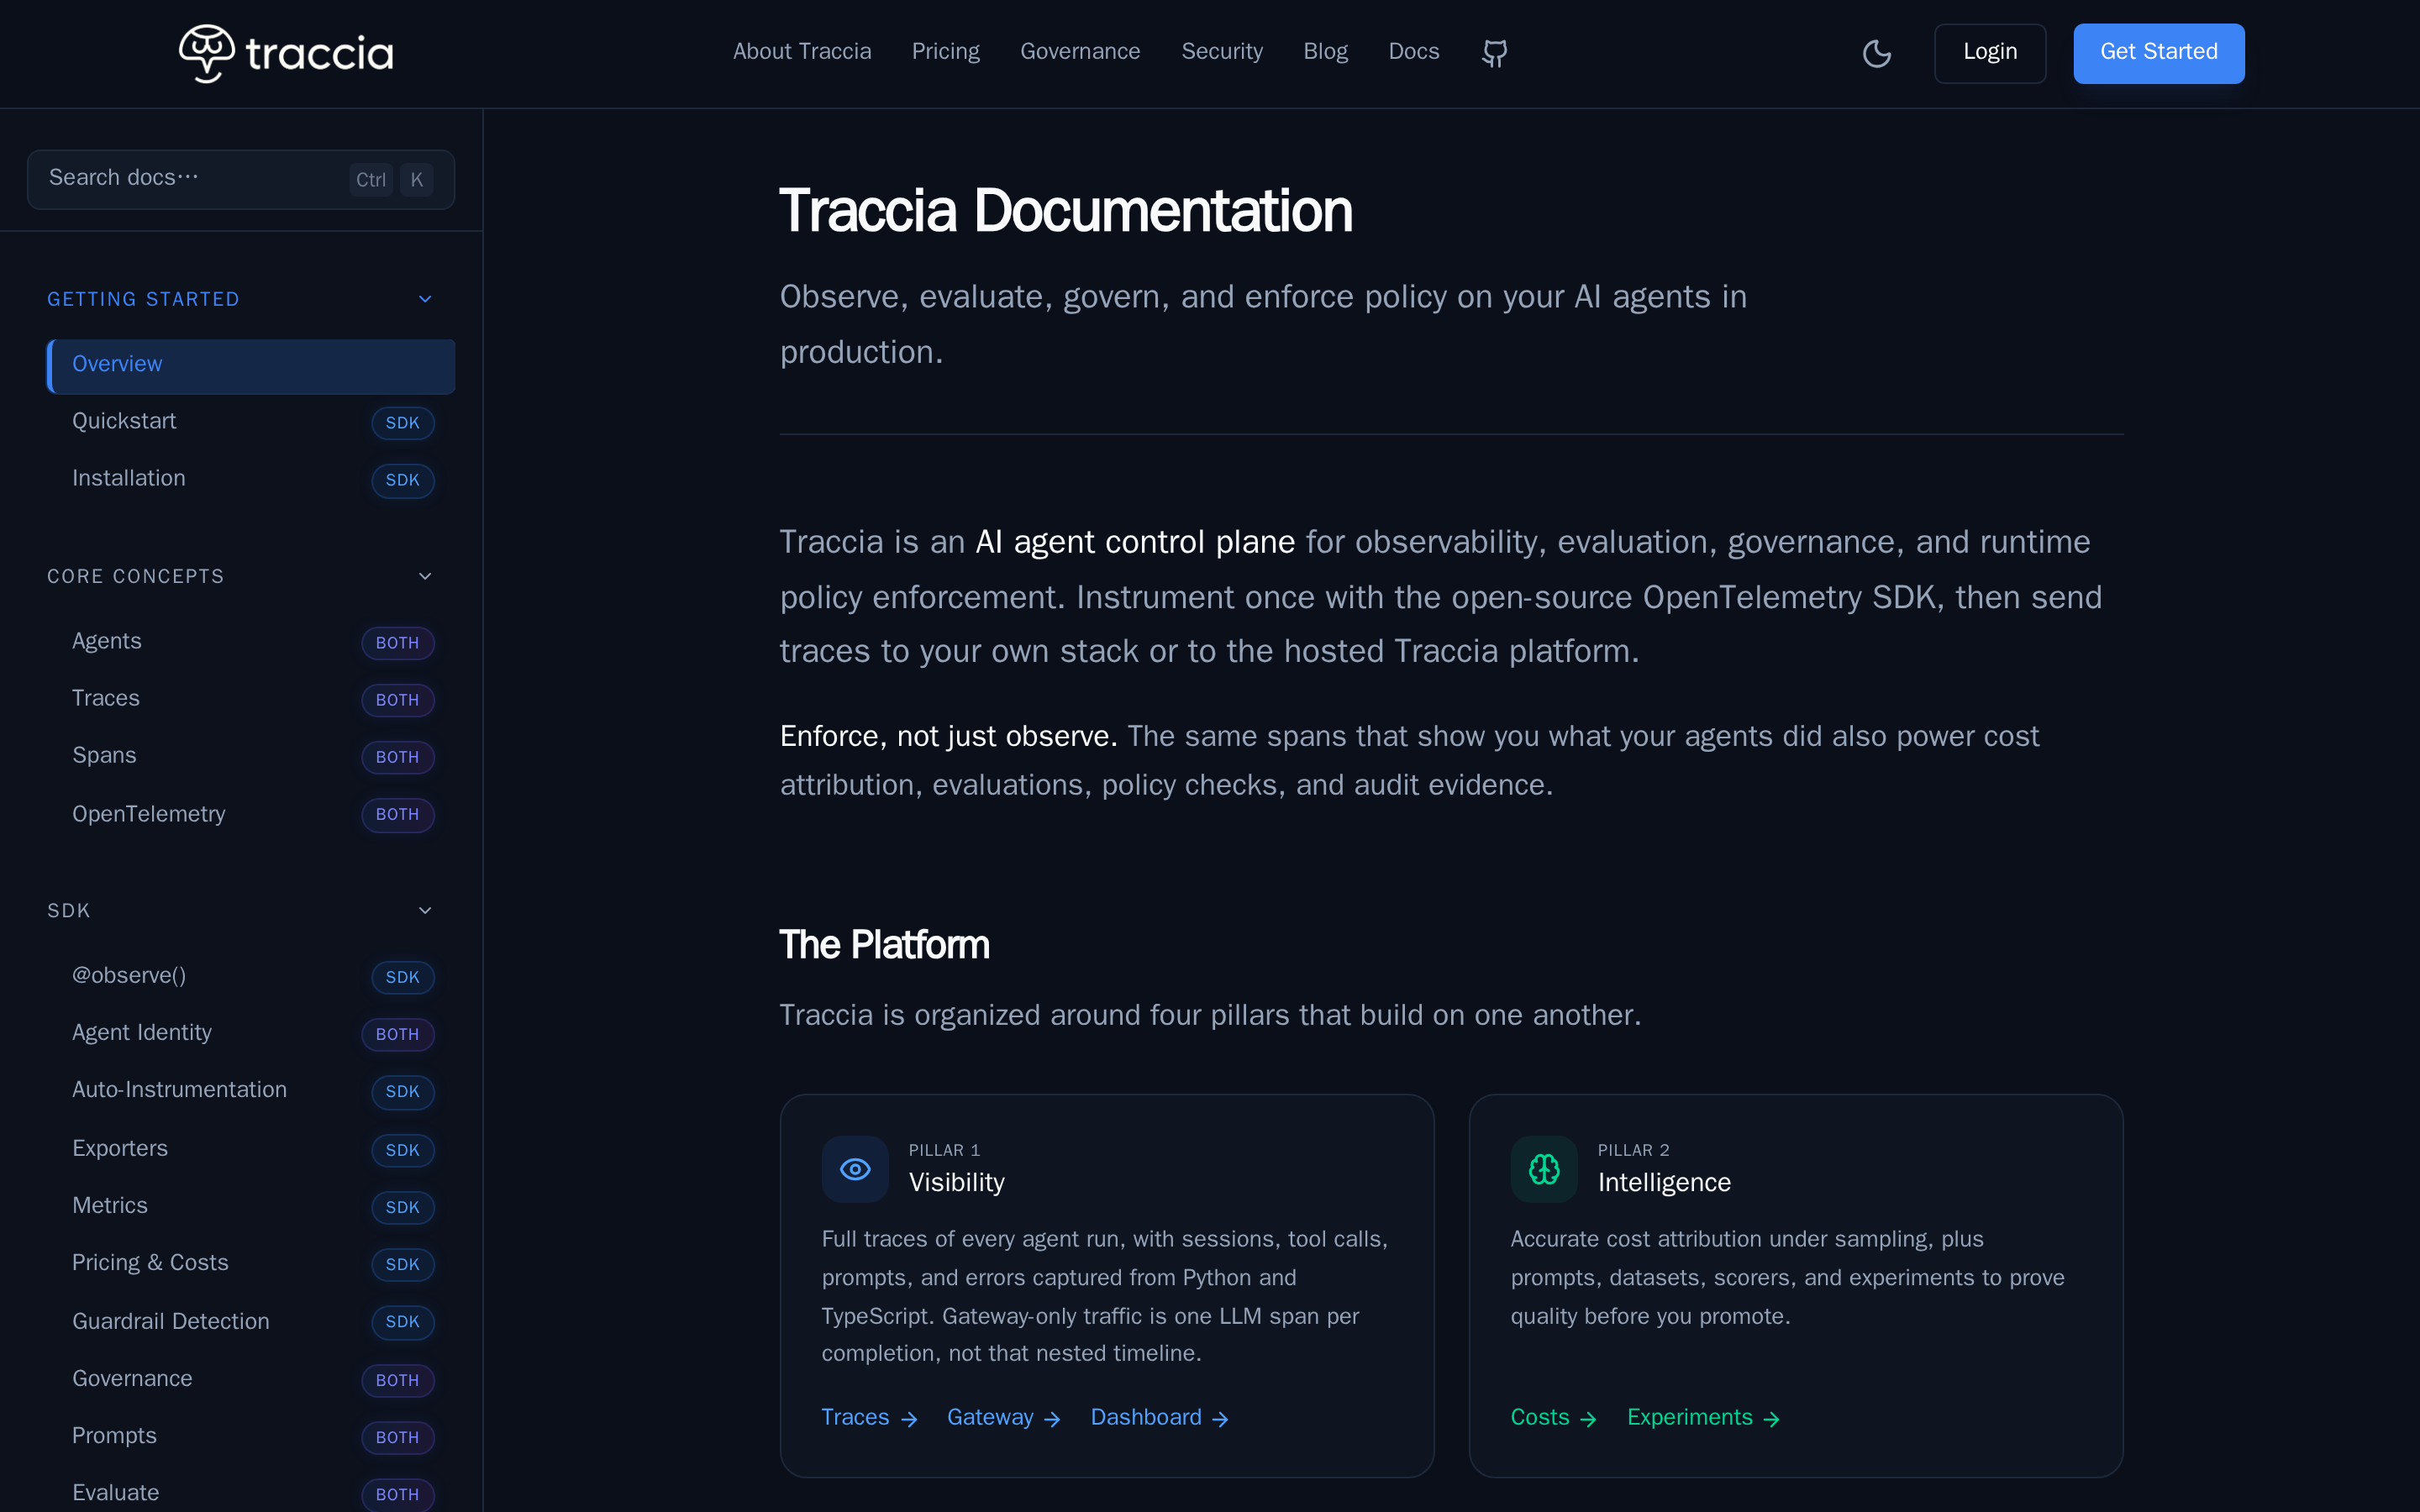Image resolution: width=2420 pixels, height=1512 pixels.
Task: Open the Quickstart doc page
Action: pos(251,422)
